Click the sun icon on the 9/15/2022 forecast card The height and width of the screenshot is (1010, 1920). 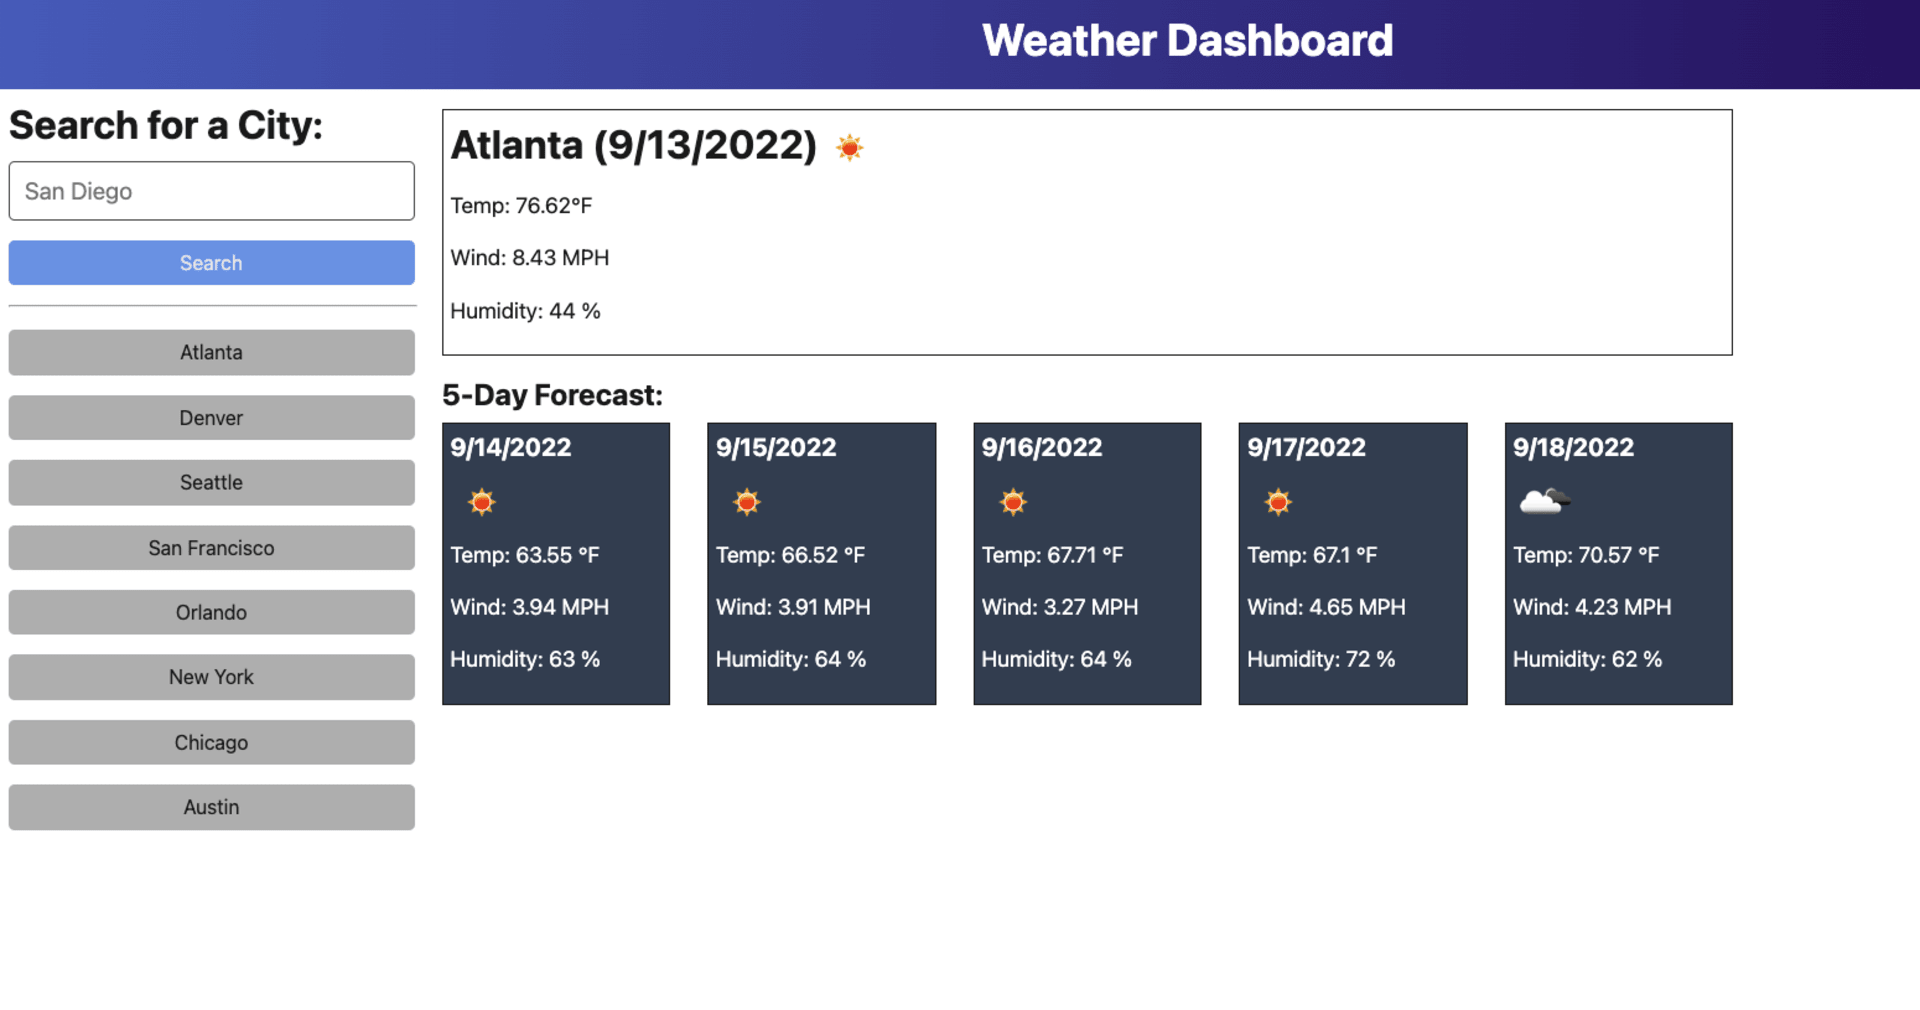point(747,501)
